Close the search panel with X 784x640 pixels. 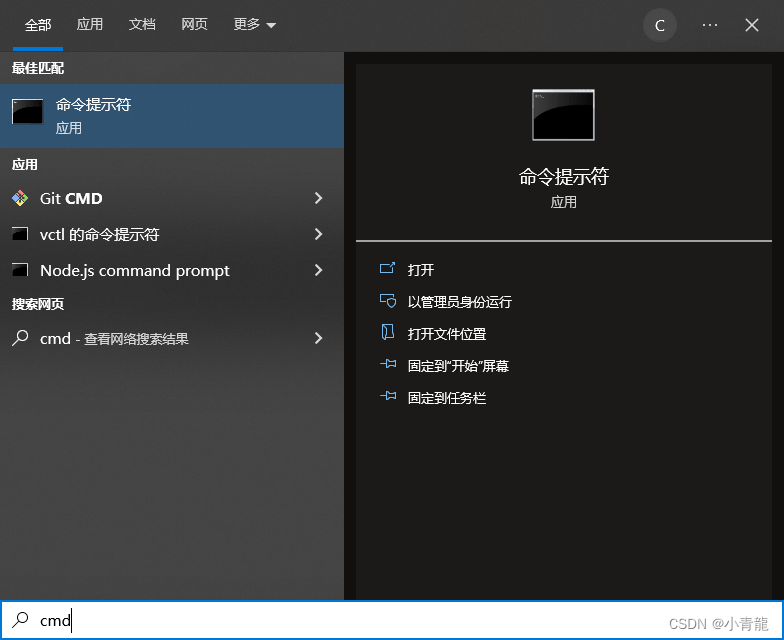(752, 25)
